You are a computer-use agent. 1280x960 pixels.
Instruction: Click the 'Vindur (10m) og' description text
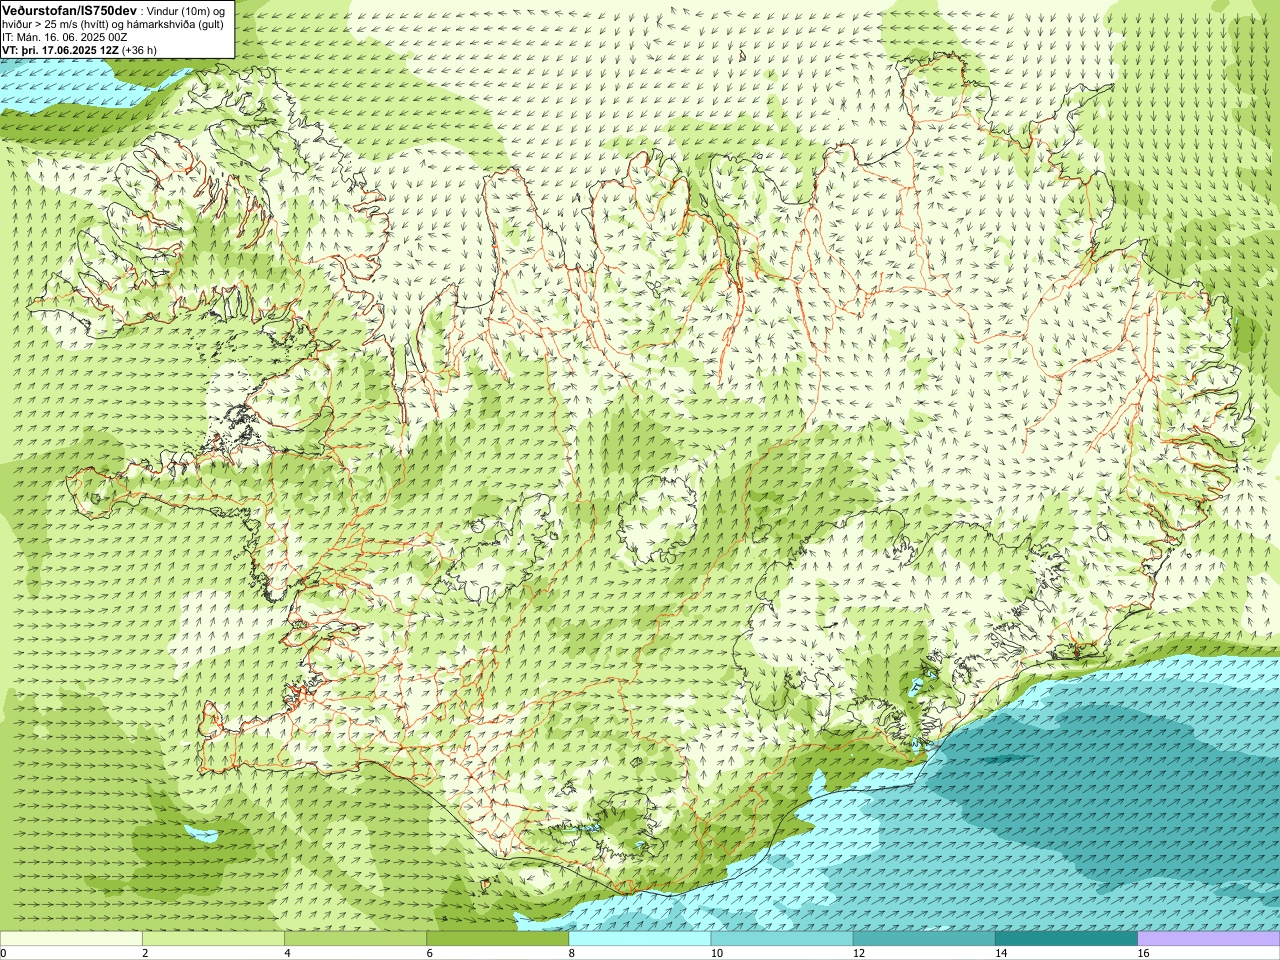pos(186,10)
